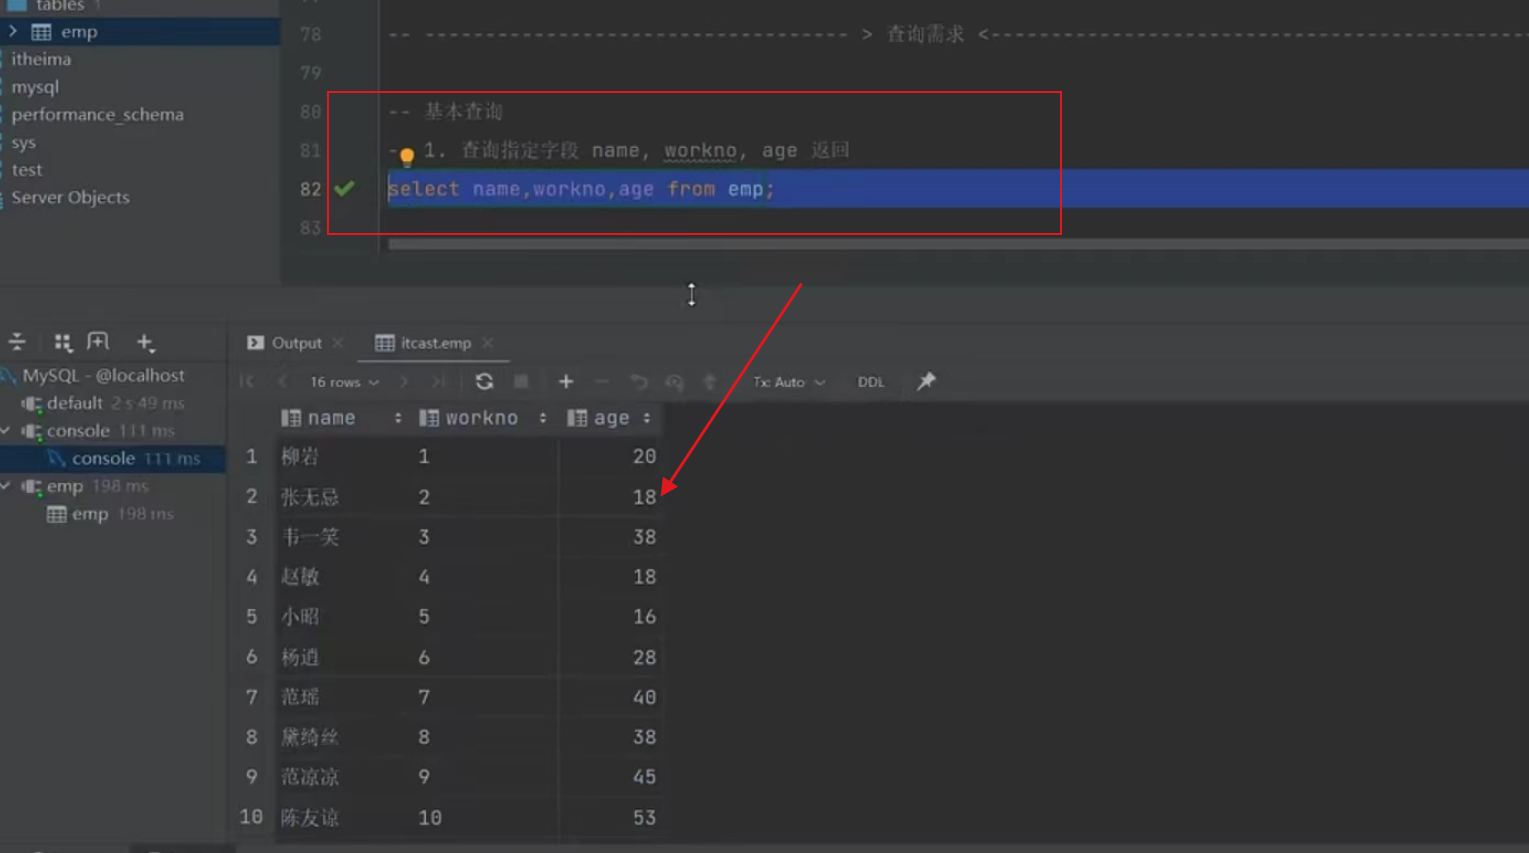This screenshot has width=1529, height=853.
Task: Add a new row with the plus icon
Action: coord(566,382)
